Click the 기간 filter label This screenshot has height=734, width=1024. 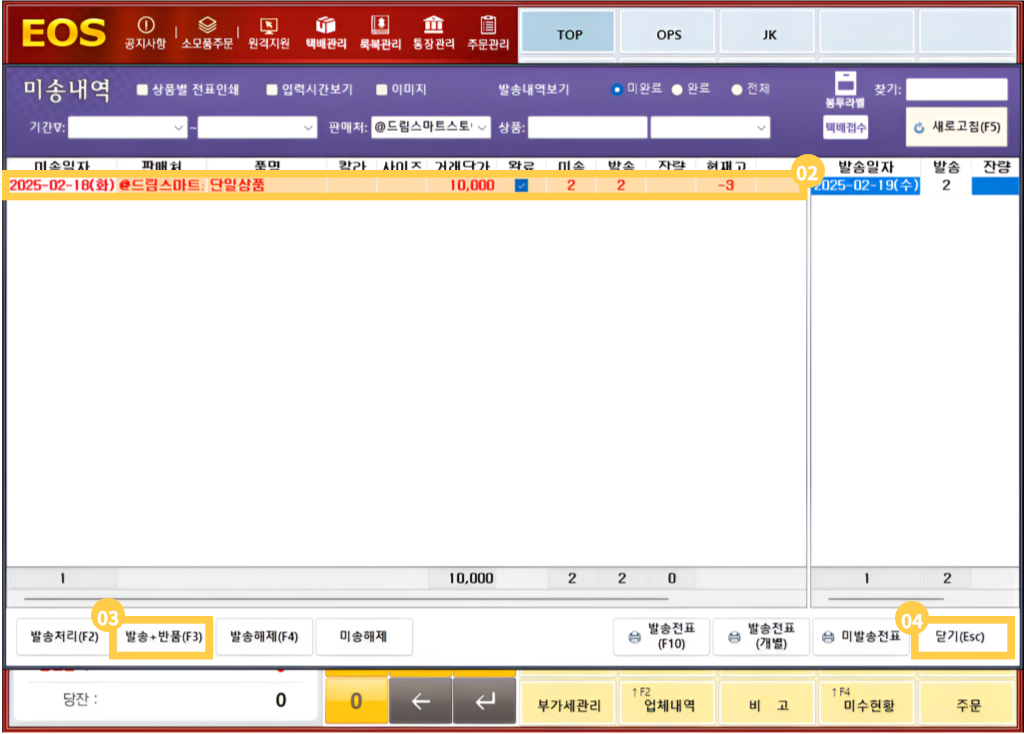tap(47, 127)
